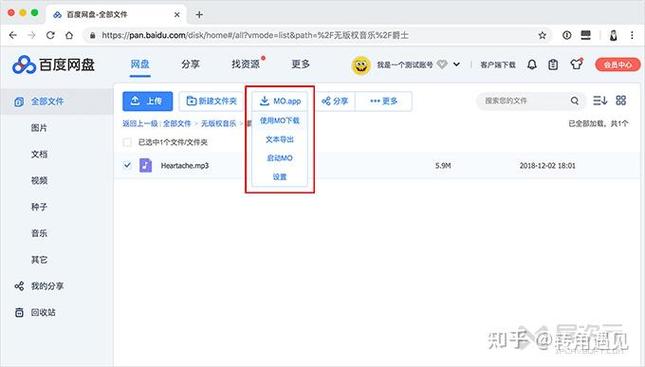The height and width of the screenshot is (367, 645).
Task: Click the smiley user avatar
Action: pos(361,65)
